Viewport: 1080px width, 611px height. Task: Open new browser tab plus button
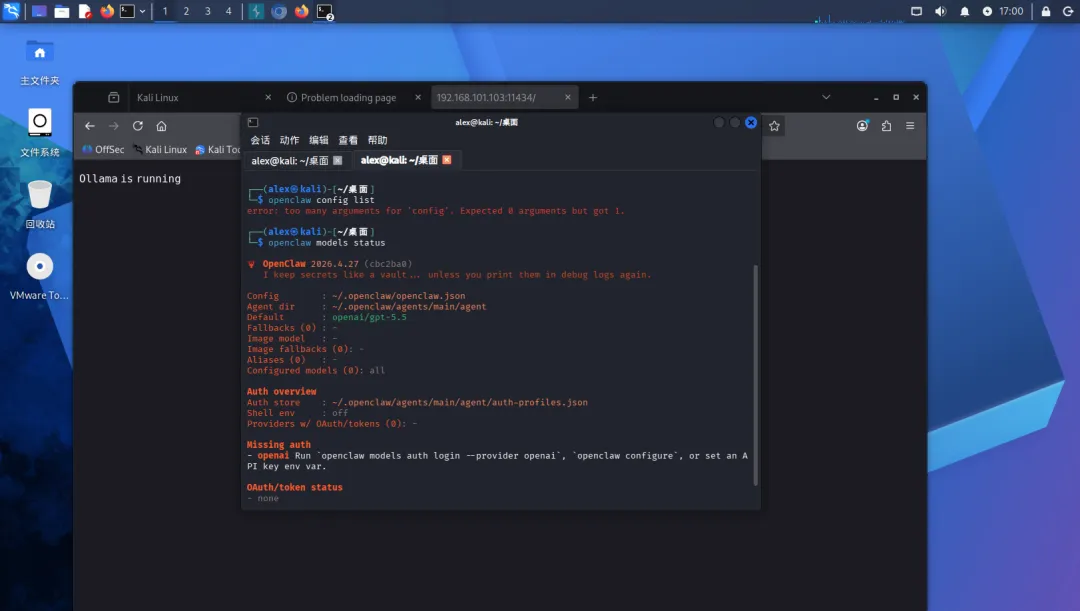(592, 98)
